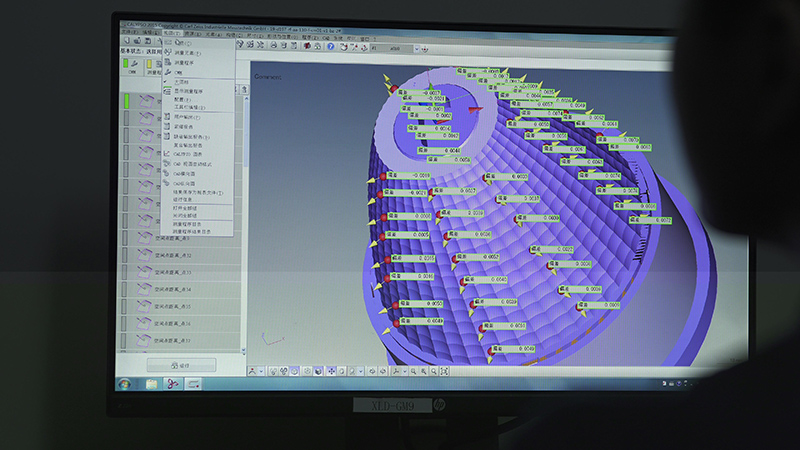The height and width of the screenshot is (450, 800).
Task: Click the wireframe cube icon in CAD toolbar
Action: tap(308, 371)
